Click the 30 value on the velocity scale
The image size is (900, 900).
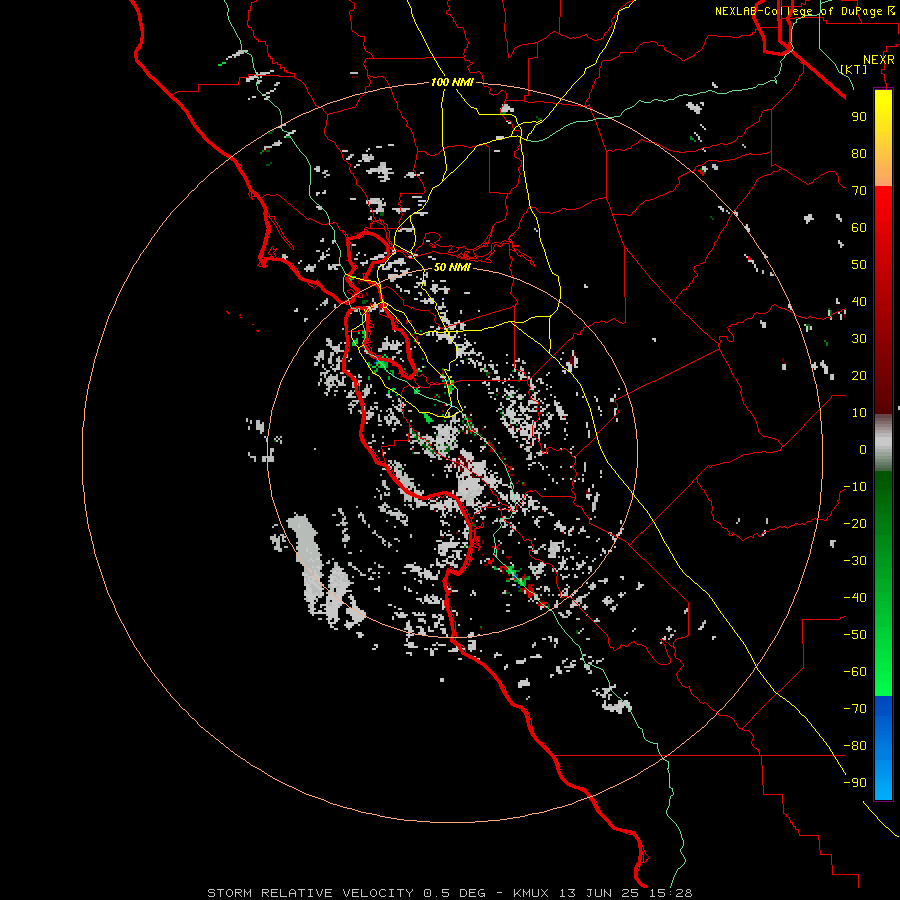tap(859, 339)
